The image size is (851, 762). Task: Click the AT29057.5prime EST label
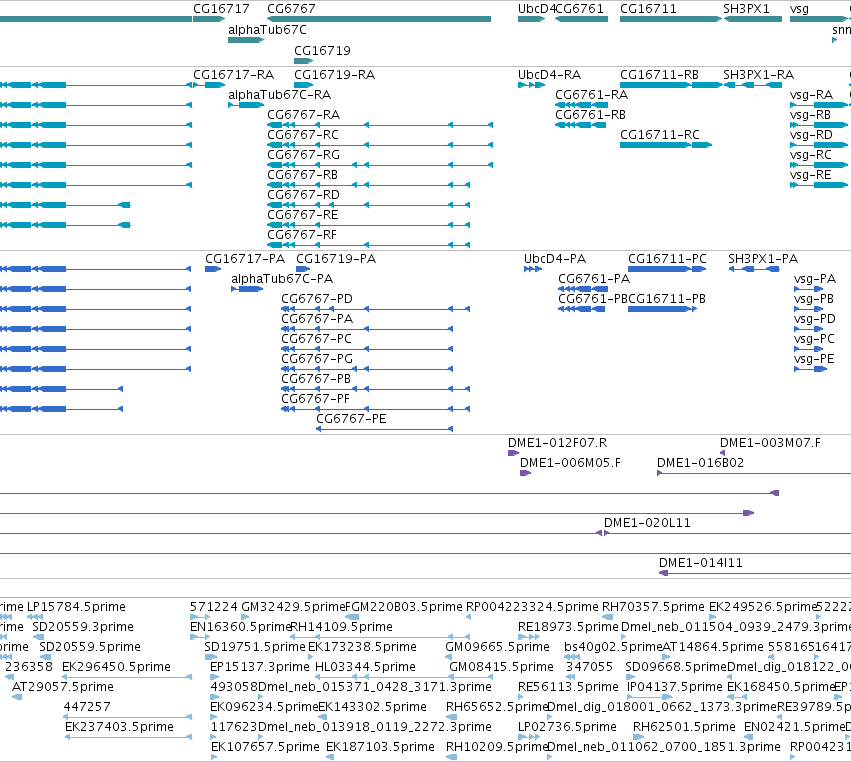tap(63, 687)
